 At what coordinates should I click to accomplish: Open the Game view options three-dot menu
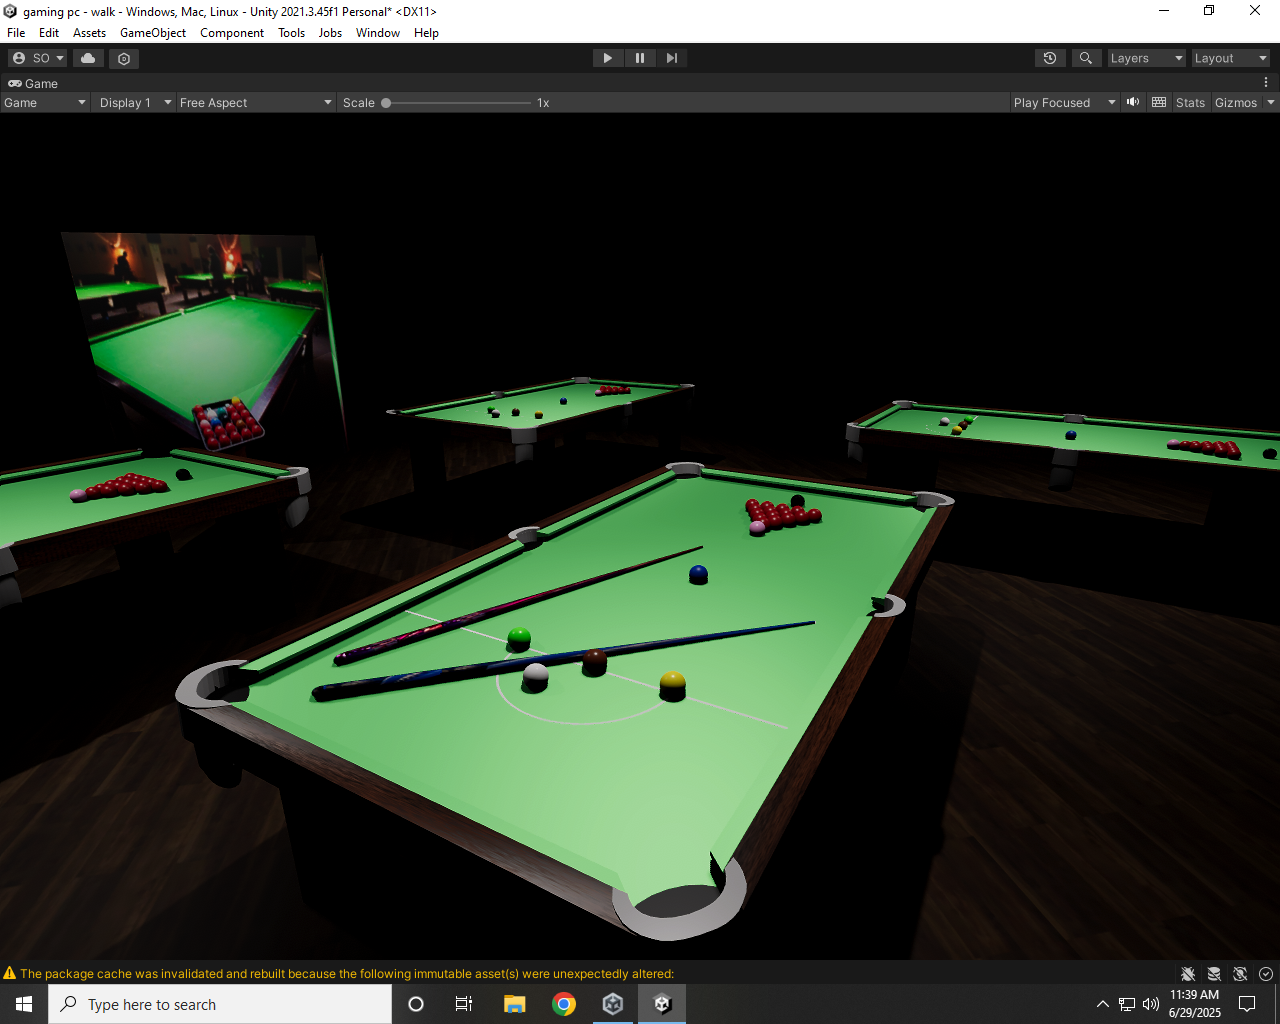coord(1266,83)
